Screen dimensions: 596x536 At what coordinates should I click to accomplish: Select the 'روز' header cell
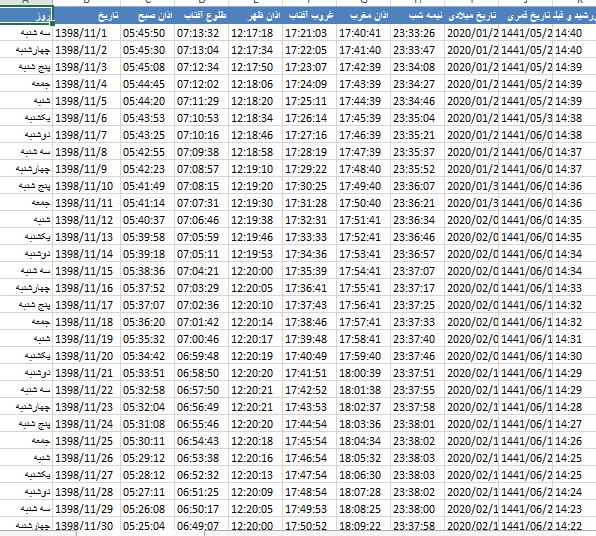point(26,16)
